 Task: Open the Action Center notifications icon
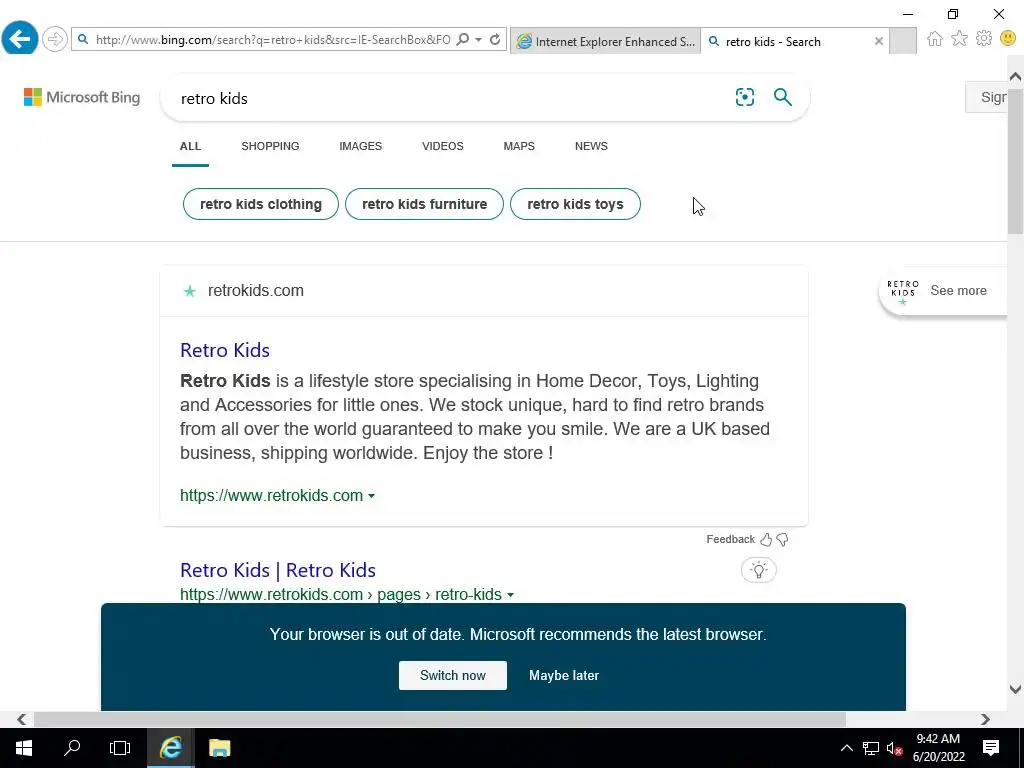pos(991,748)
